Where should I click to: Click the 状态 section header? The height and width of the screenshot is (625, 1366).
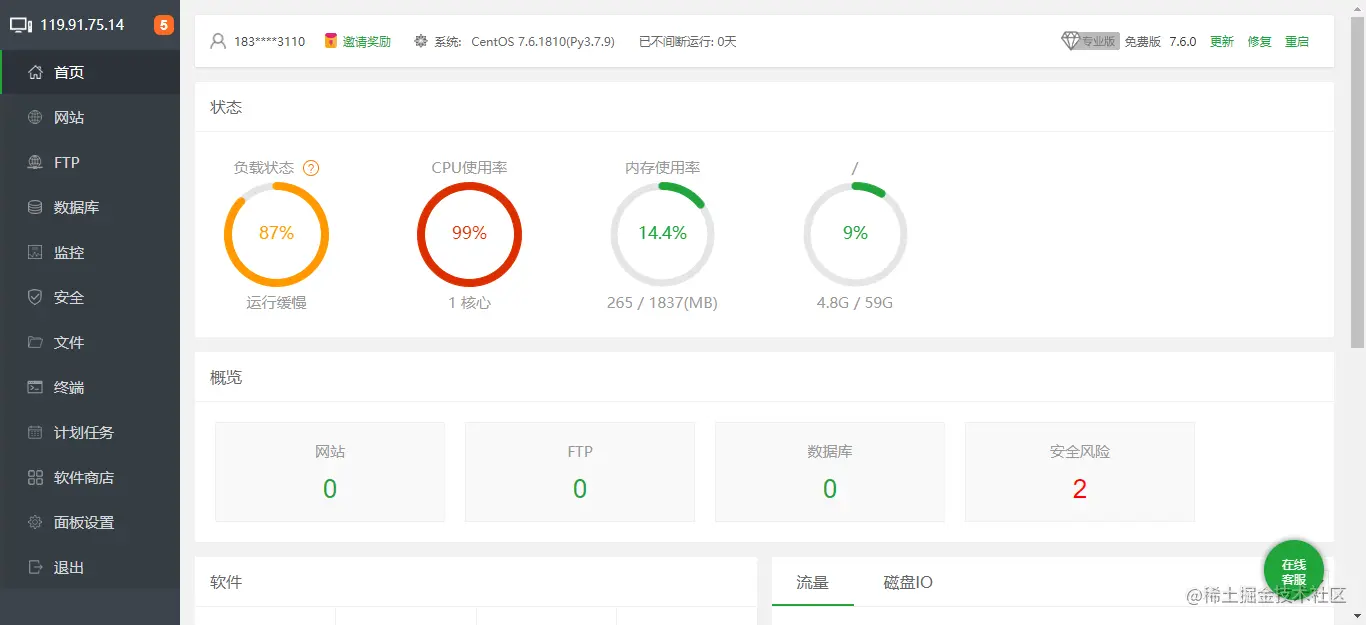tap(226, 107)
